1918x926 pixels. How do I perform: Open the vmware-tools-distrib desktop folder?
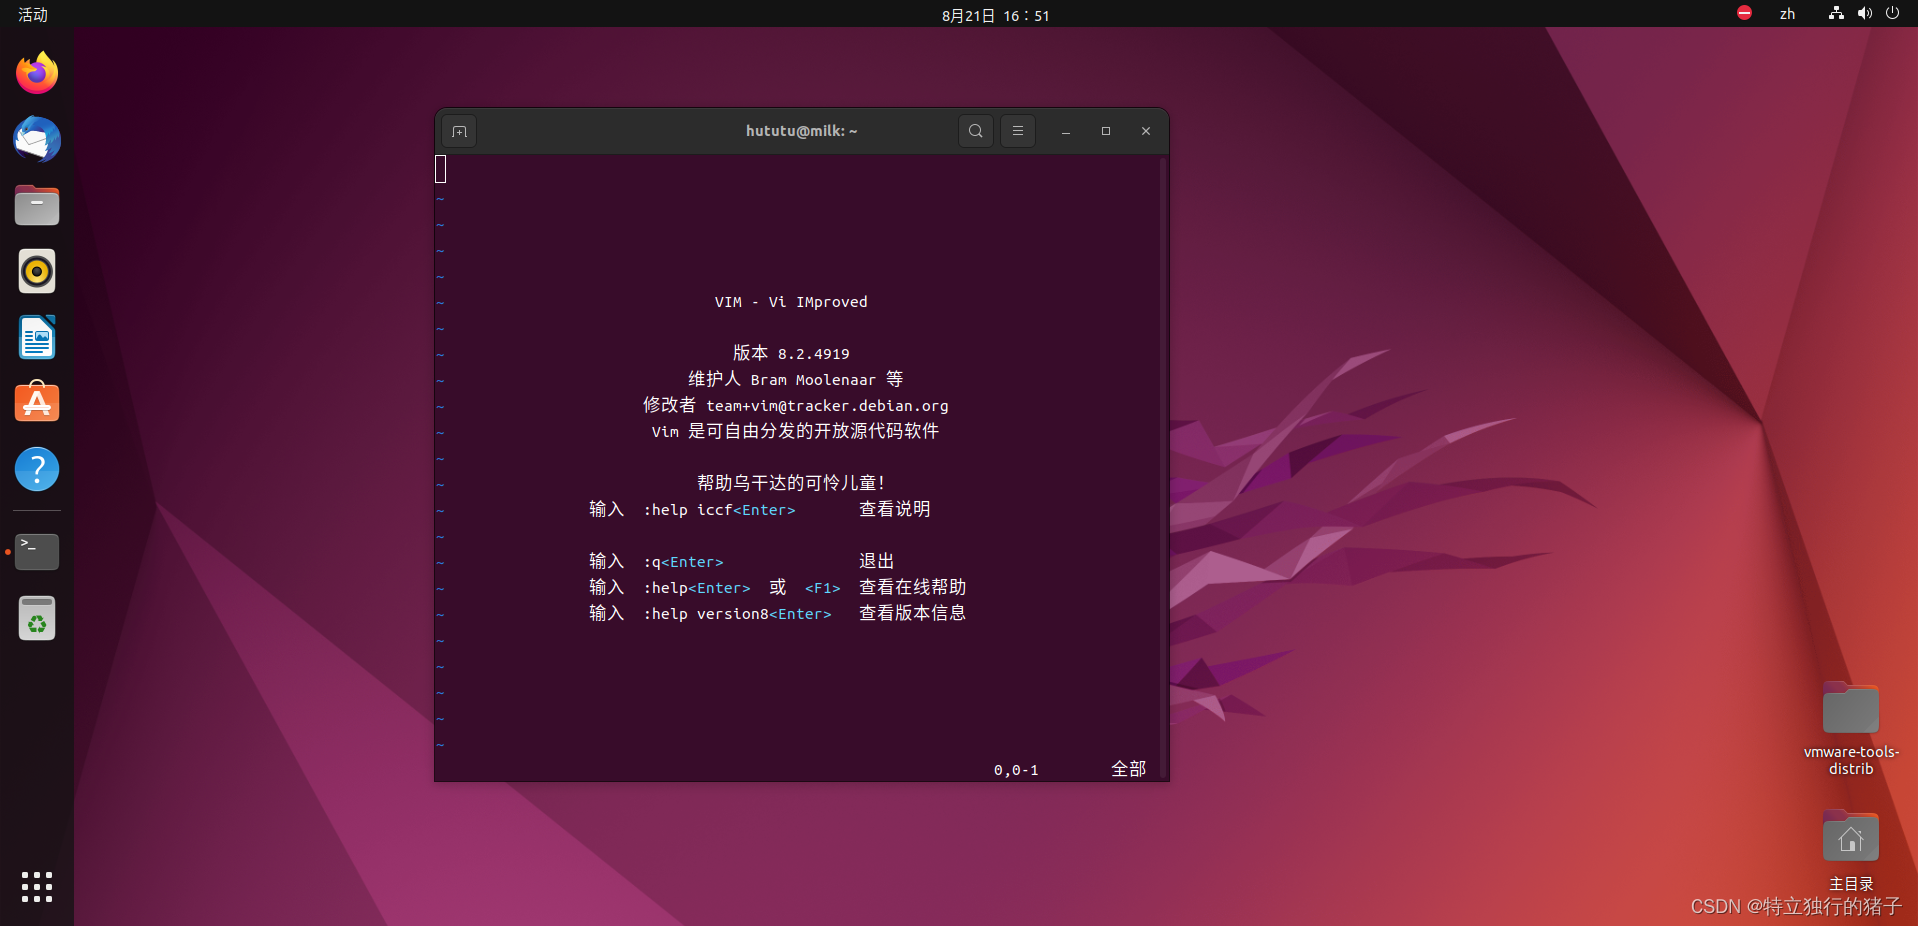coord(1851,729)
